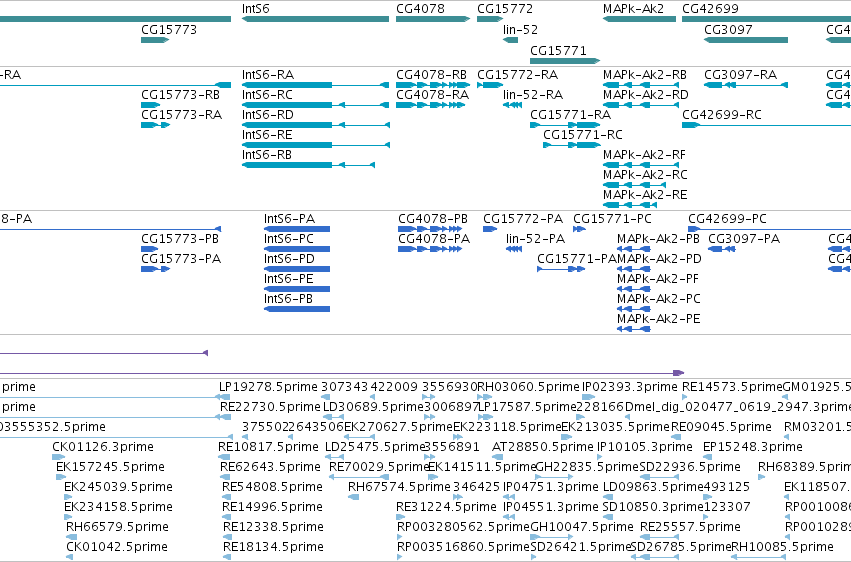Select transcript IntS6-RE label
The image size is (851, 562).
268,135
